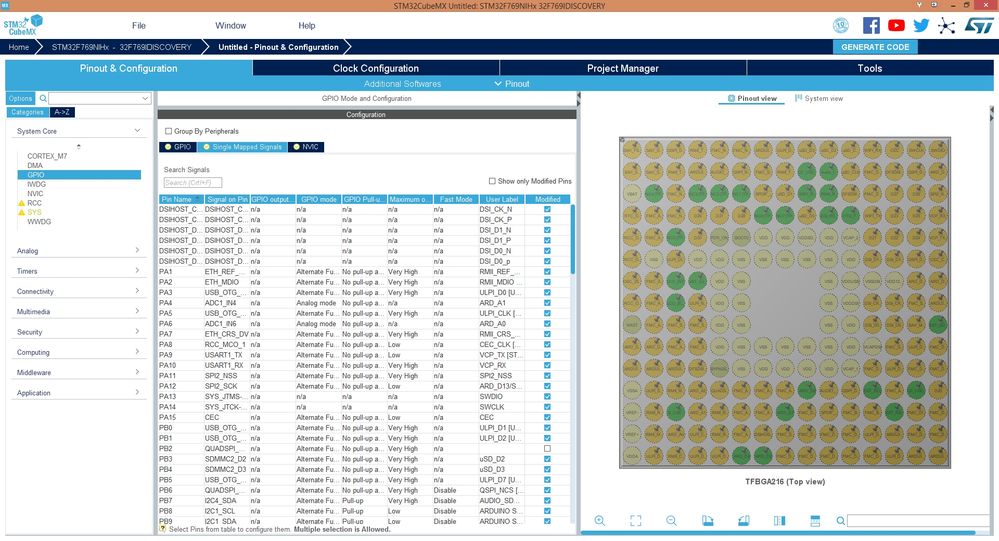This screenshot has width=999, height=541.
Task: Open the Facebook icon link
Action: 871,25
